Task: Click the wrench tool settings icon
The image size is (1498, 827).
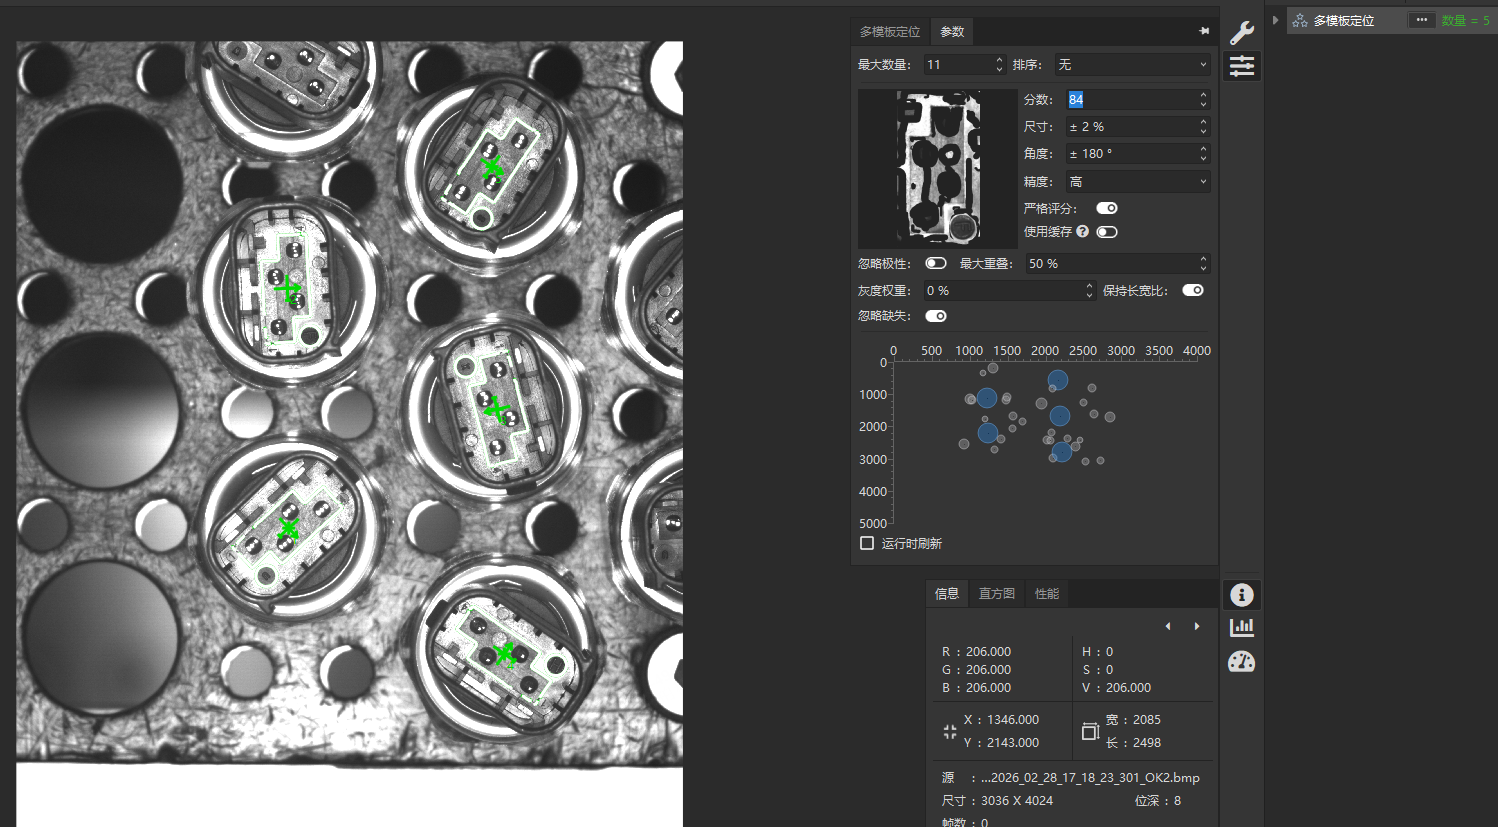Action: (x=1241, y=32)
